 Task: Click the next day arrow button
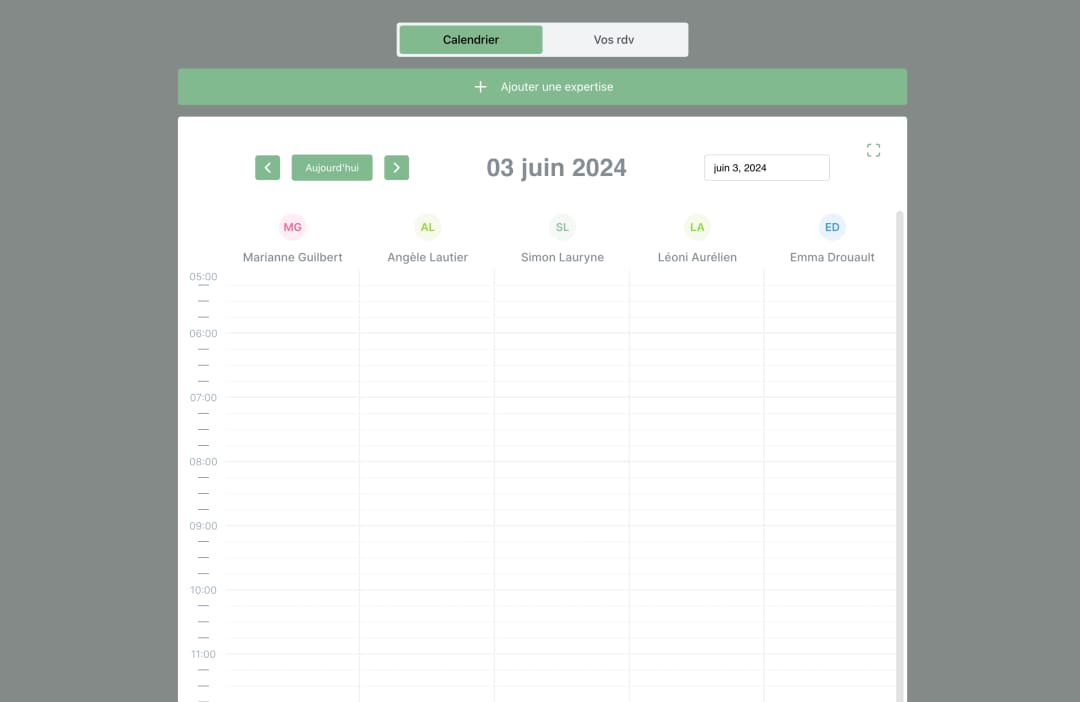point(396,168)
